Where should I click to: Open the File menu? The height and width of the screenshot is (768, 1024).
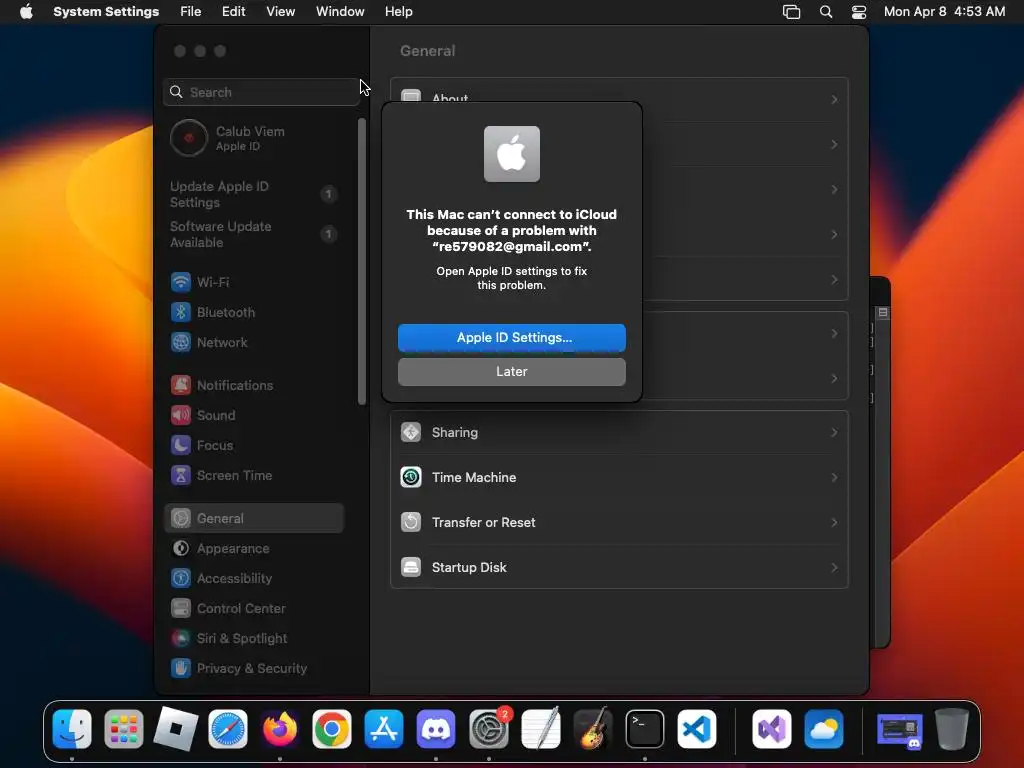click(x=191, y=11)
